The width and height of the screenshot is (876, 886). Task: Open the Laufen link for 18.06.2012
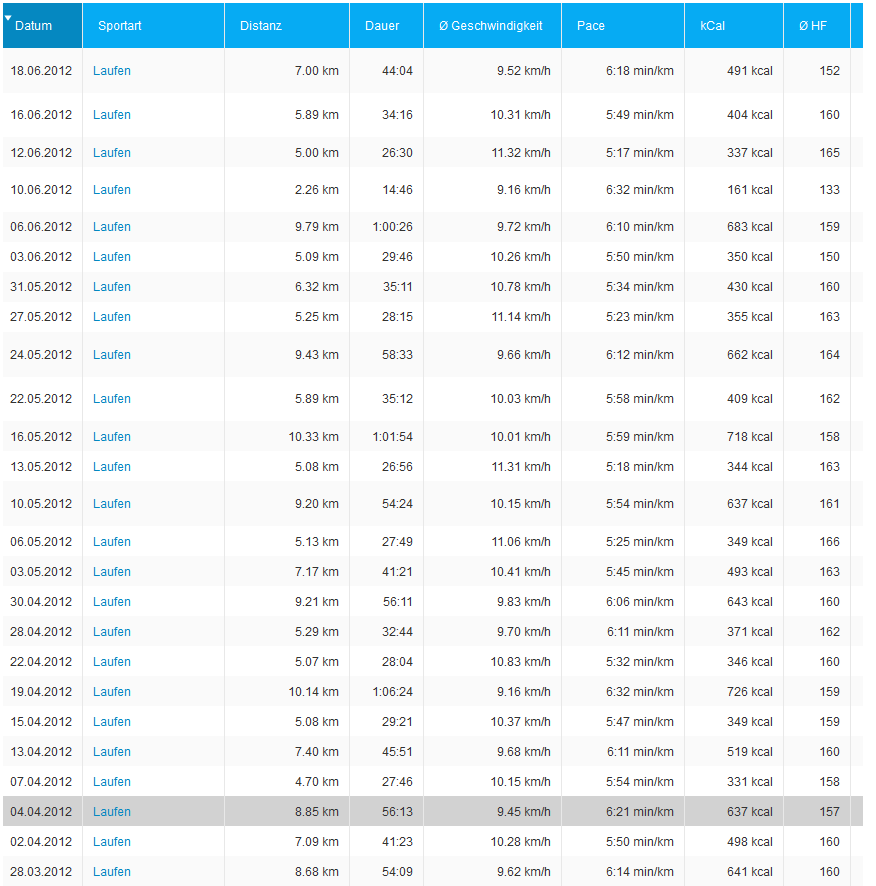tap(112, 71)
